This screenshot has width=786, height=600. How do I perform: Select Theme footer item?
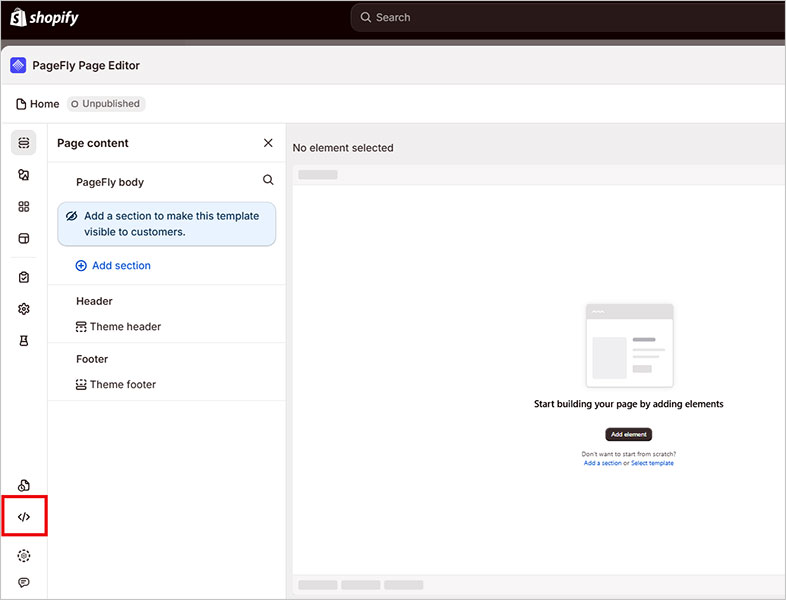(x=116, y=384)
